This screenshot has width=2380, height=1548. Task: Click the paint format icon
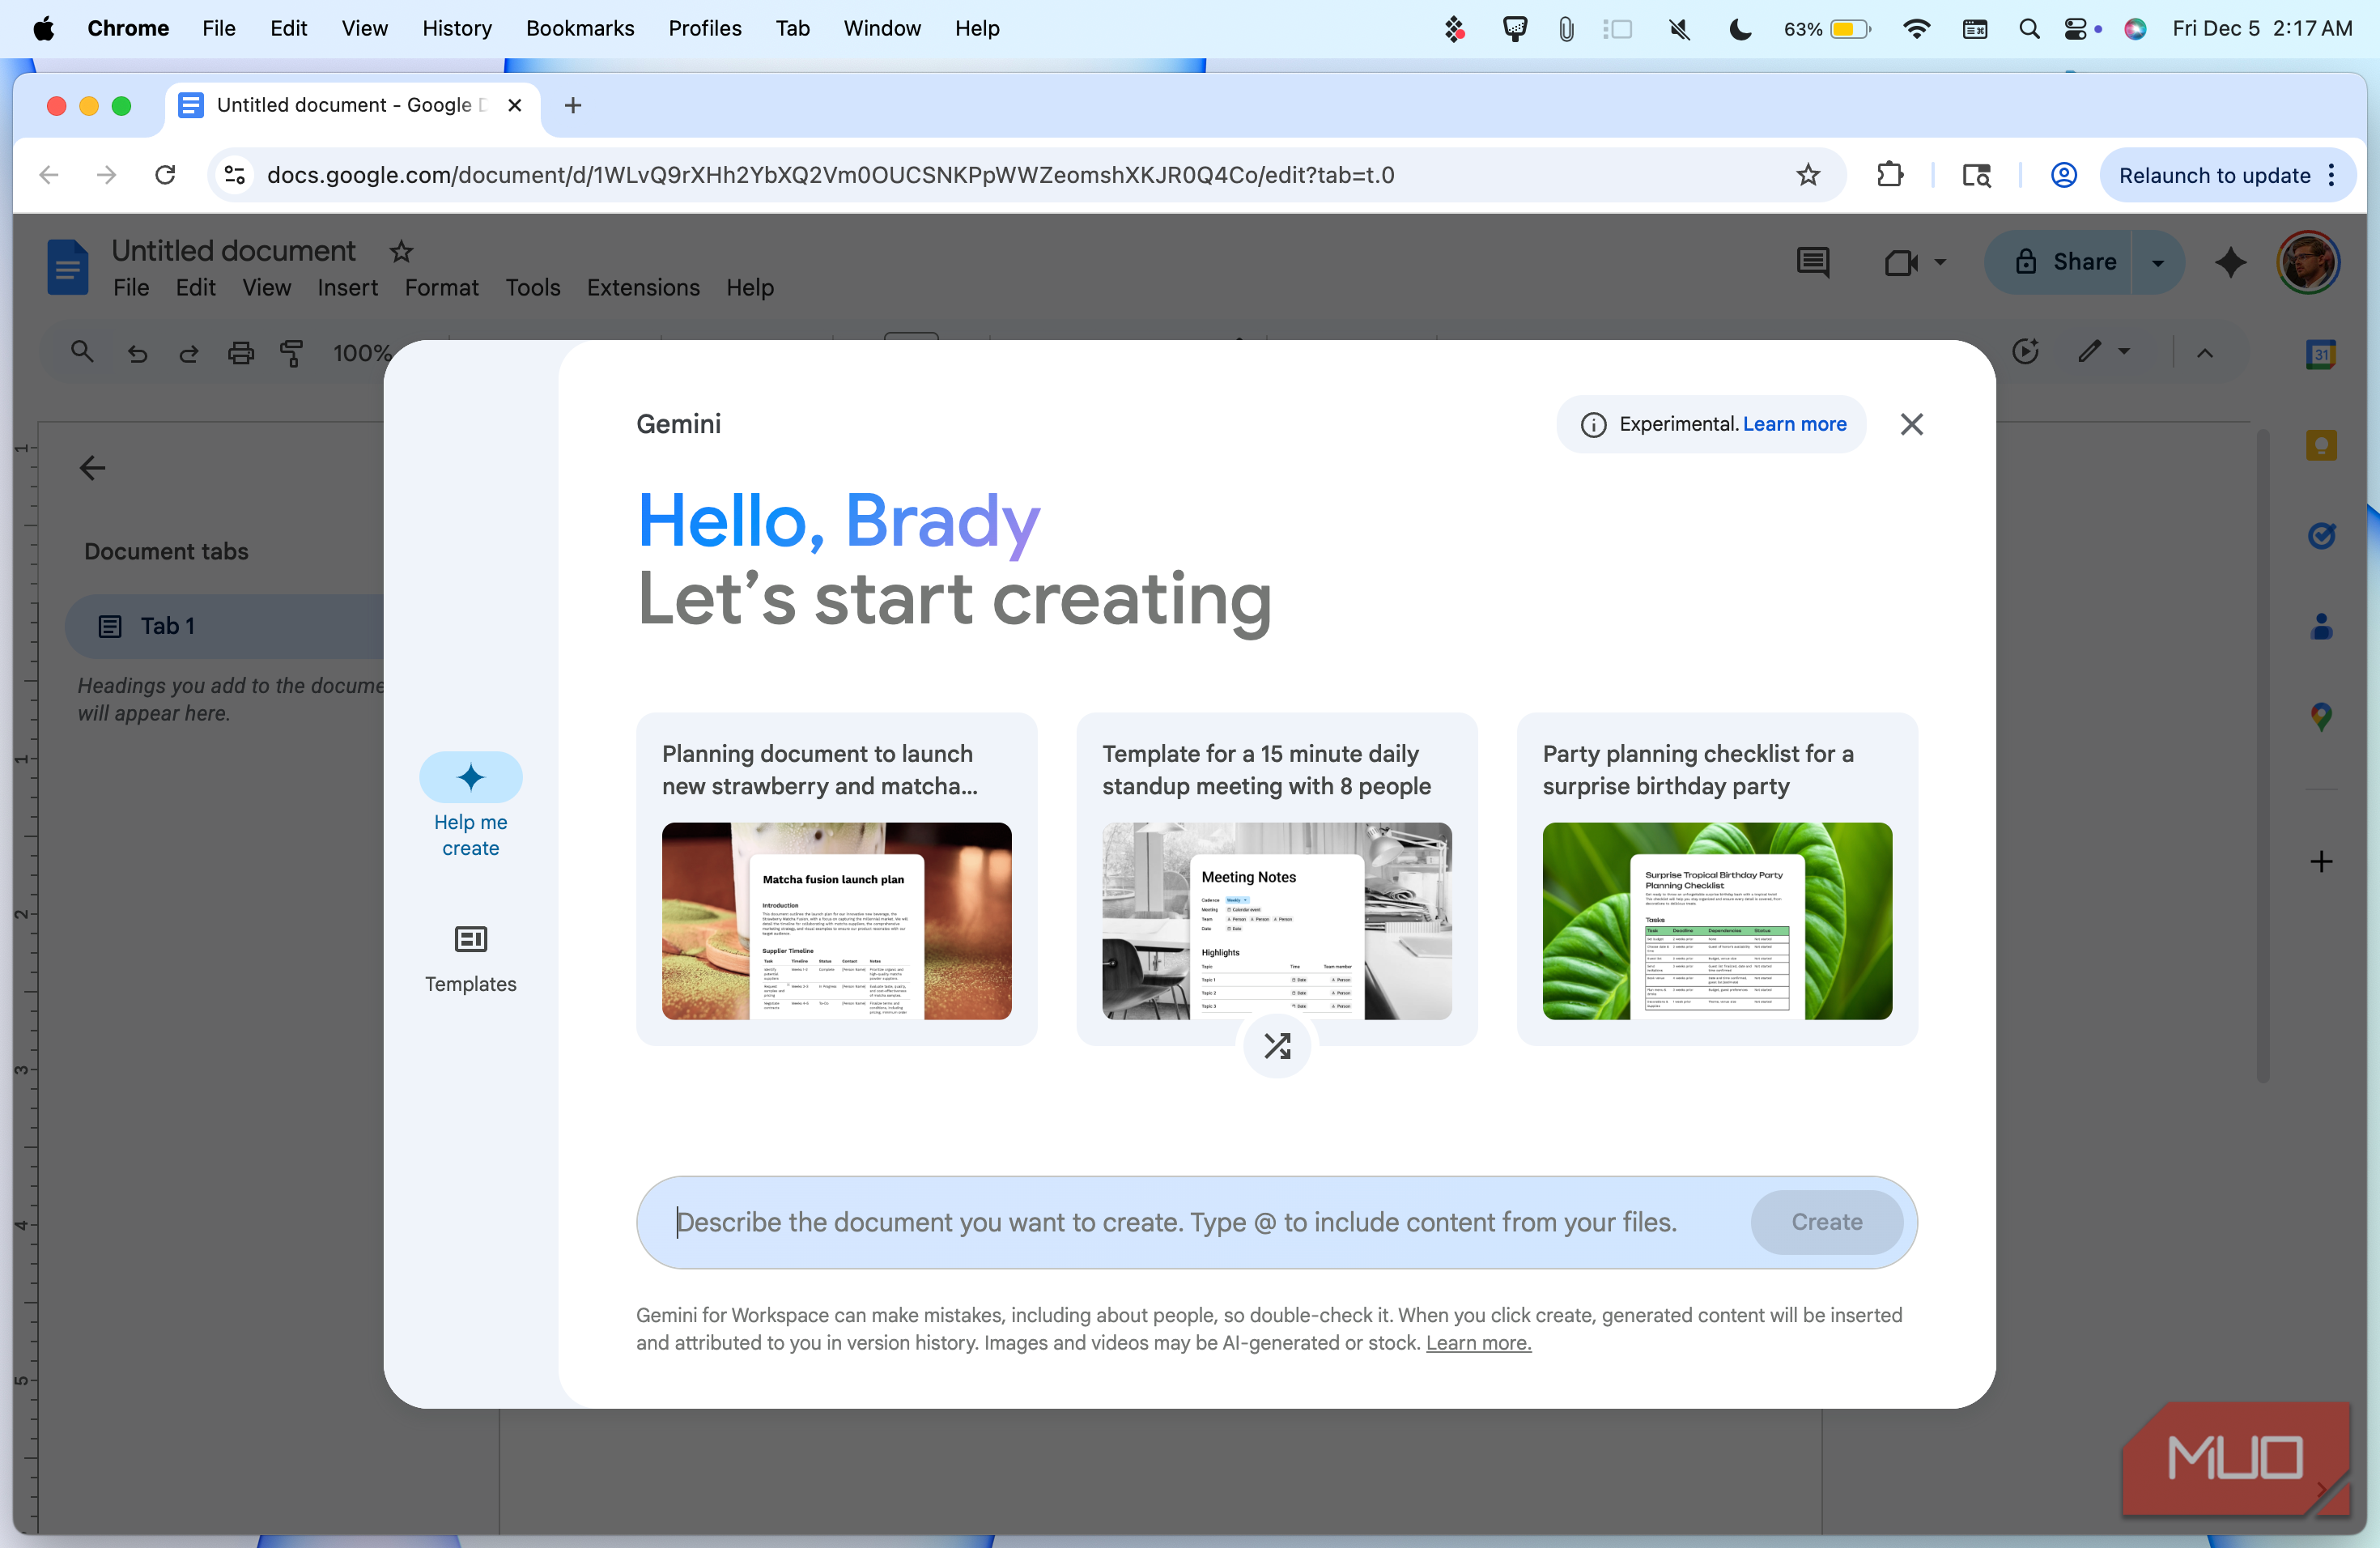tap(291, 353)
